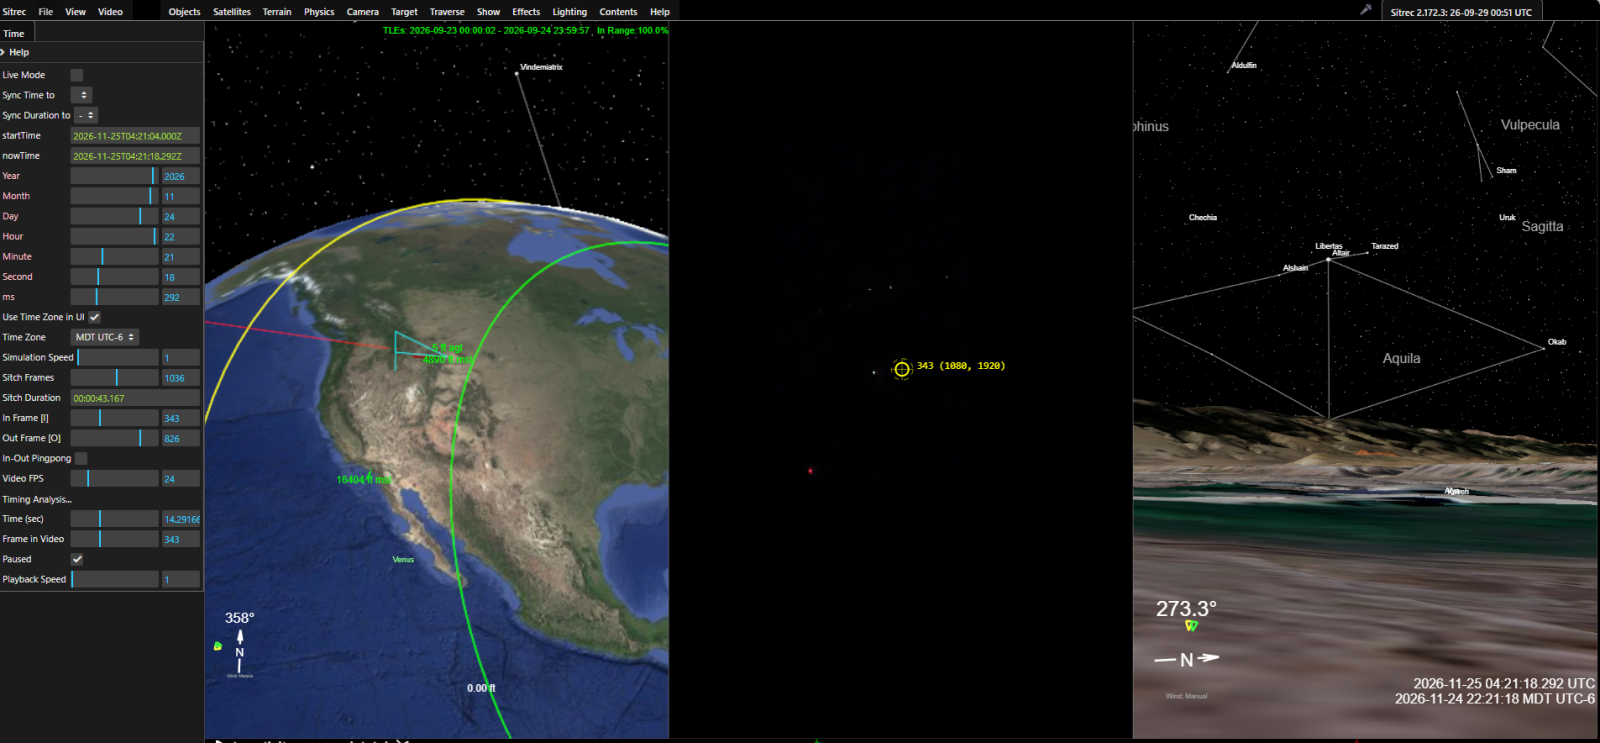This screenshot has height=743, width=1600.
Task: Click the Aquila constellation label
Action: tap(1401, 358)
